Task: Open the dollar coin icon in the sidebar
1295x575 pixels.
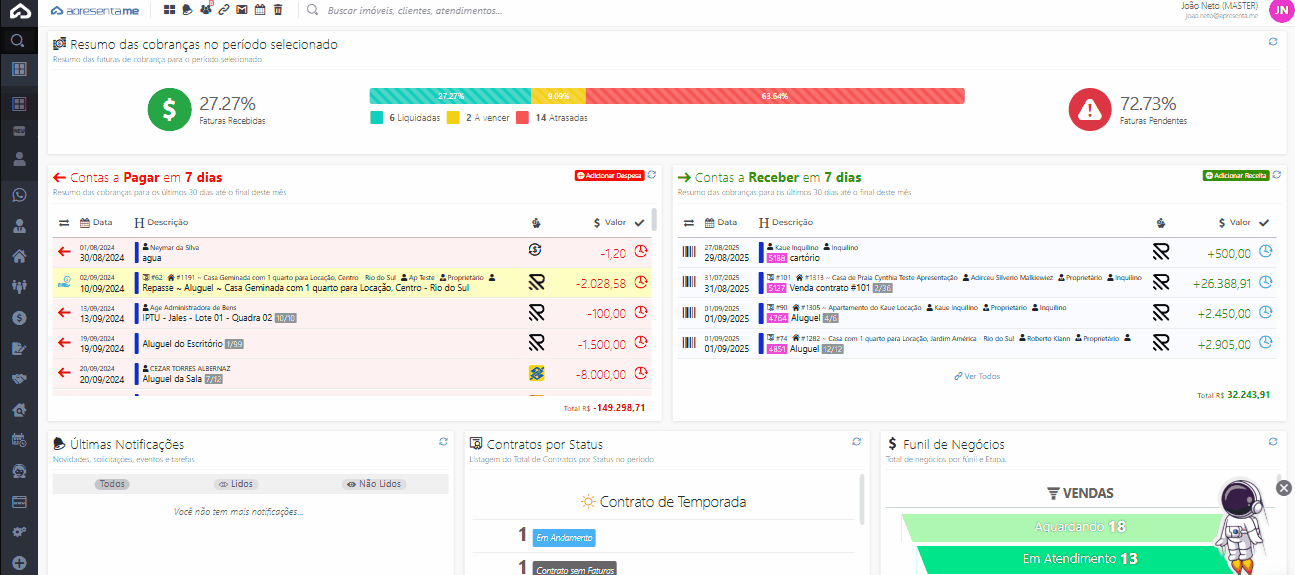Action: tap(18, 318)
